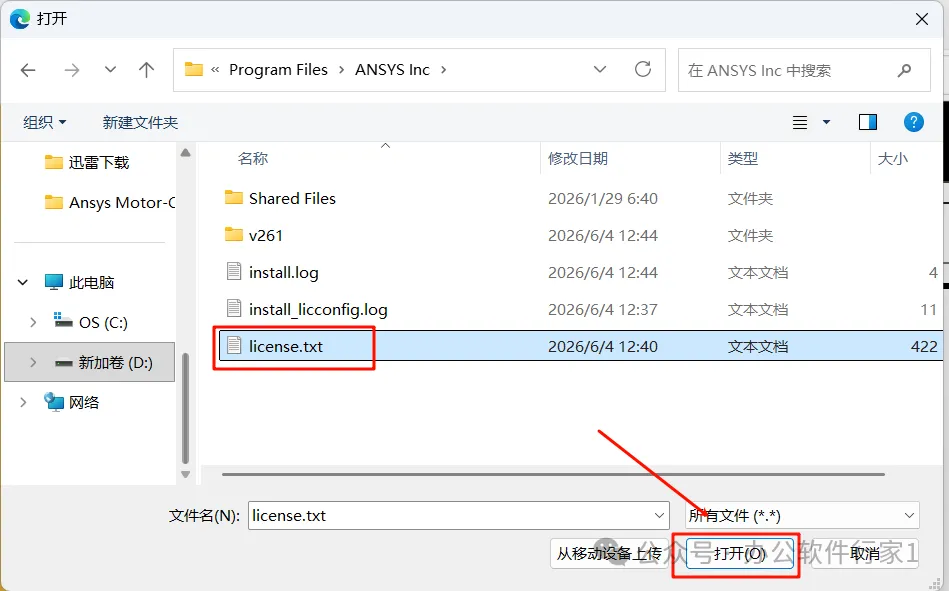This screenshot has width=949, height=591.
Task: Click the 打开(O) button
Action: click(x=740, y=553)
